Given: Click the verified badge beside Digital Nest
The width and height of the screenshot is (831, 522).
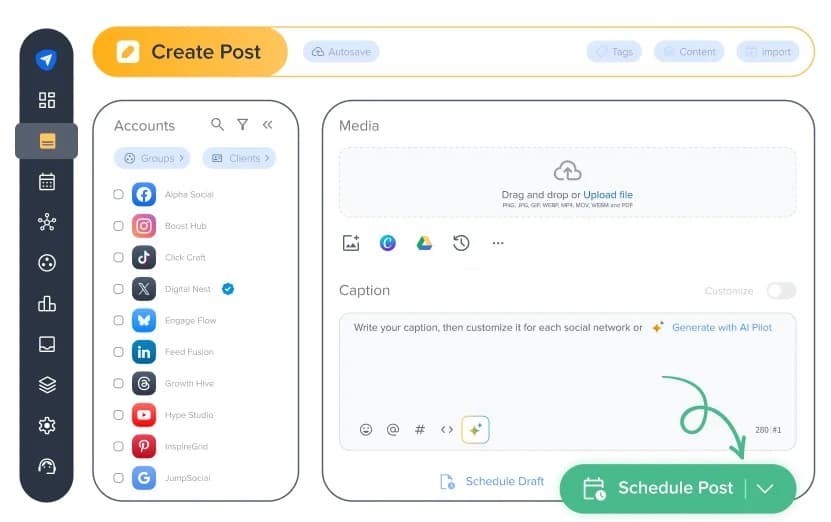Looking at the screenshot, I should click(228, 289).
